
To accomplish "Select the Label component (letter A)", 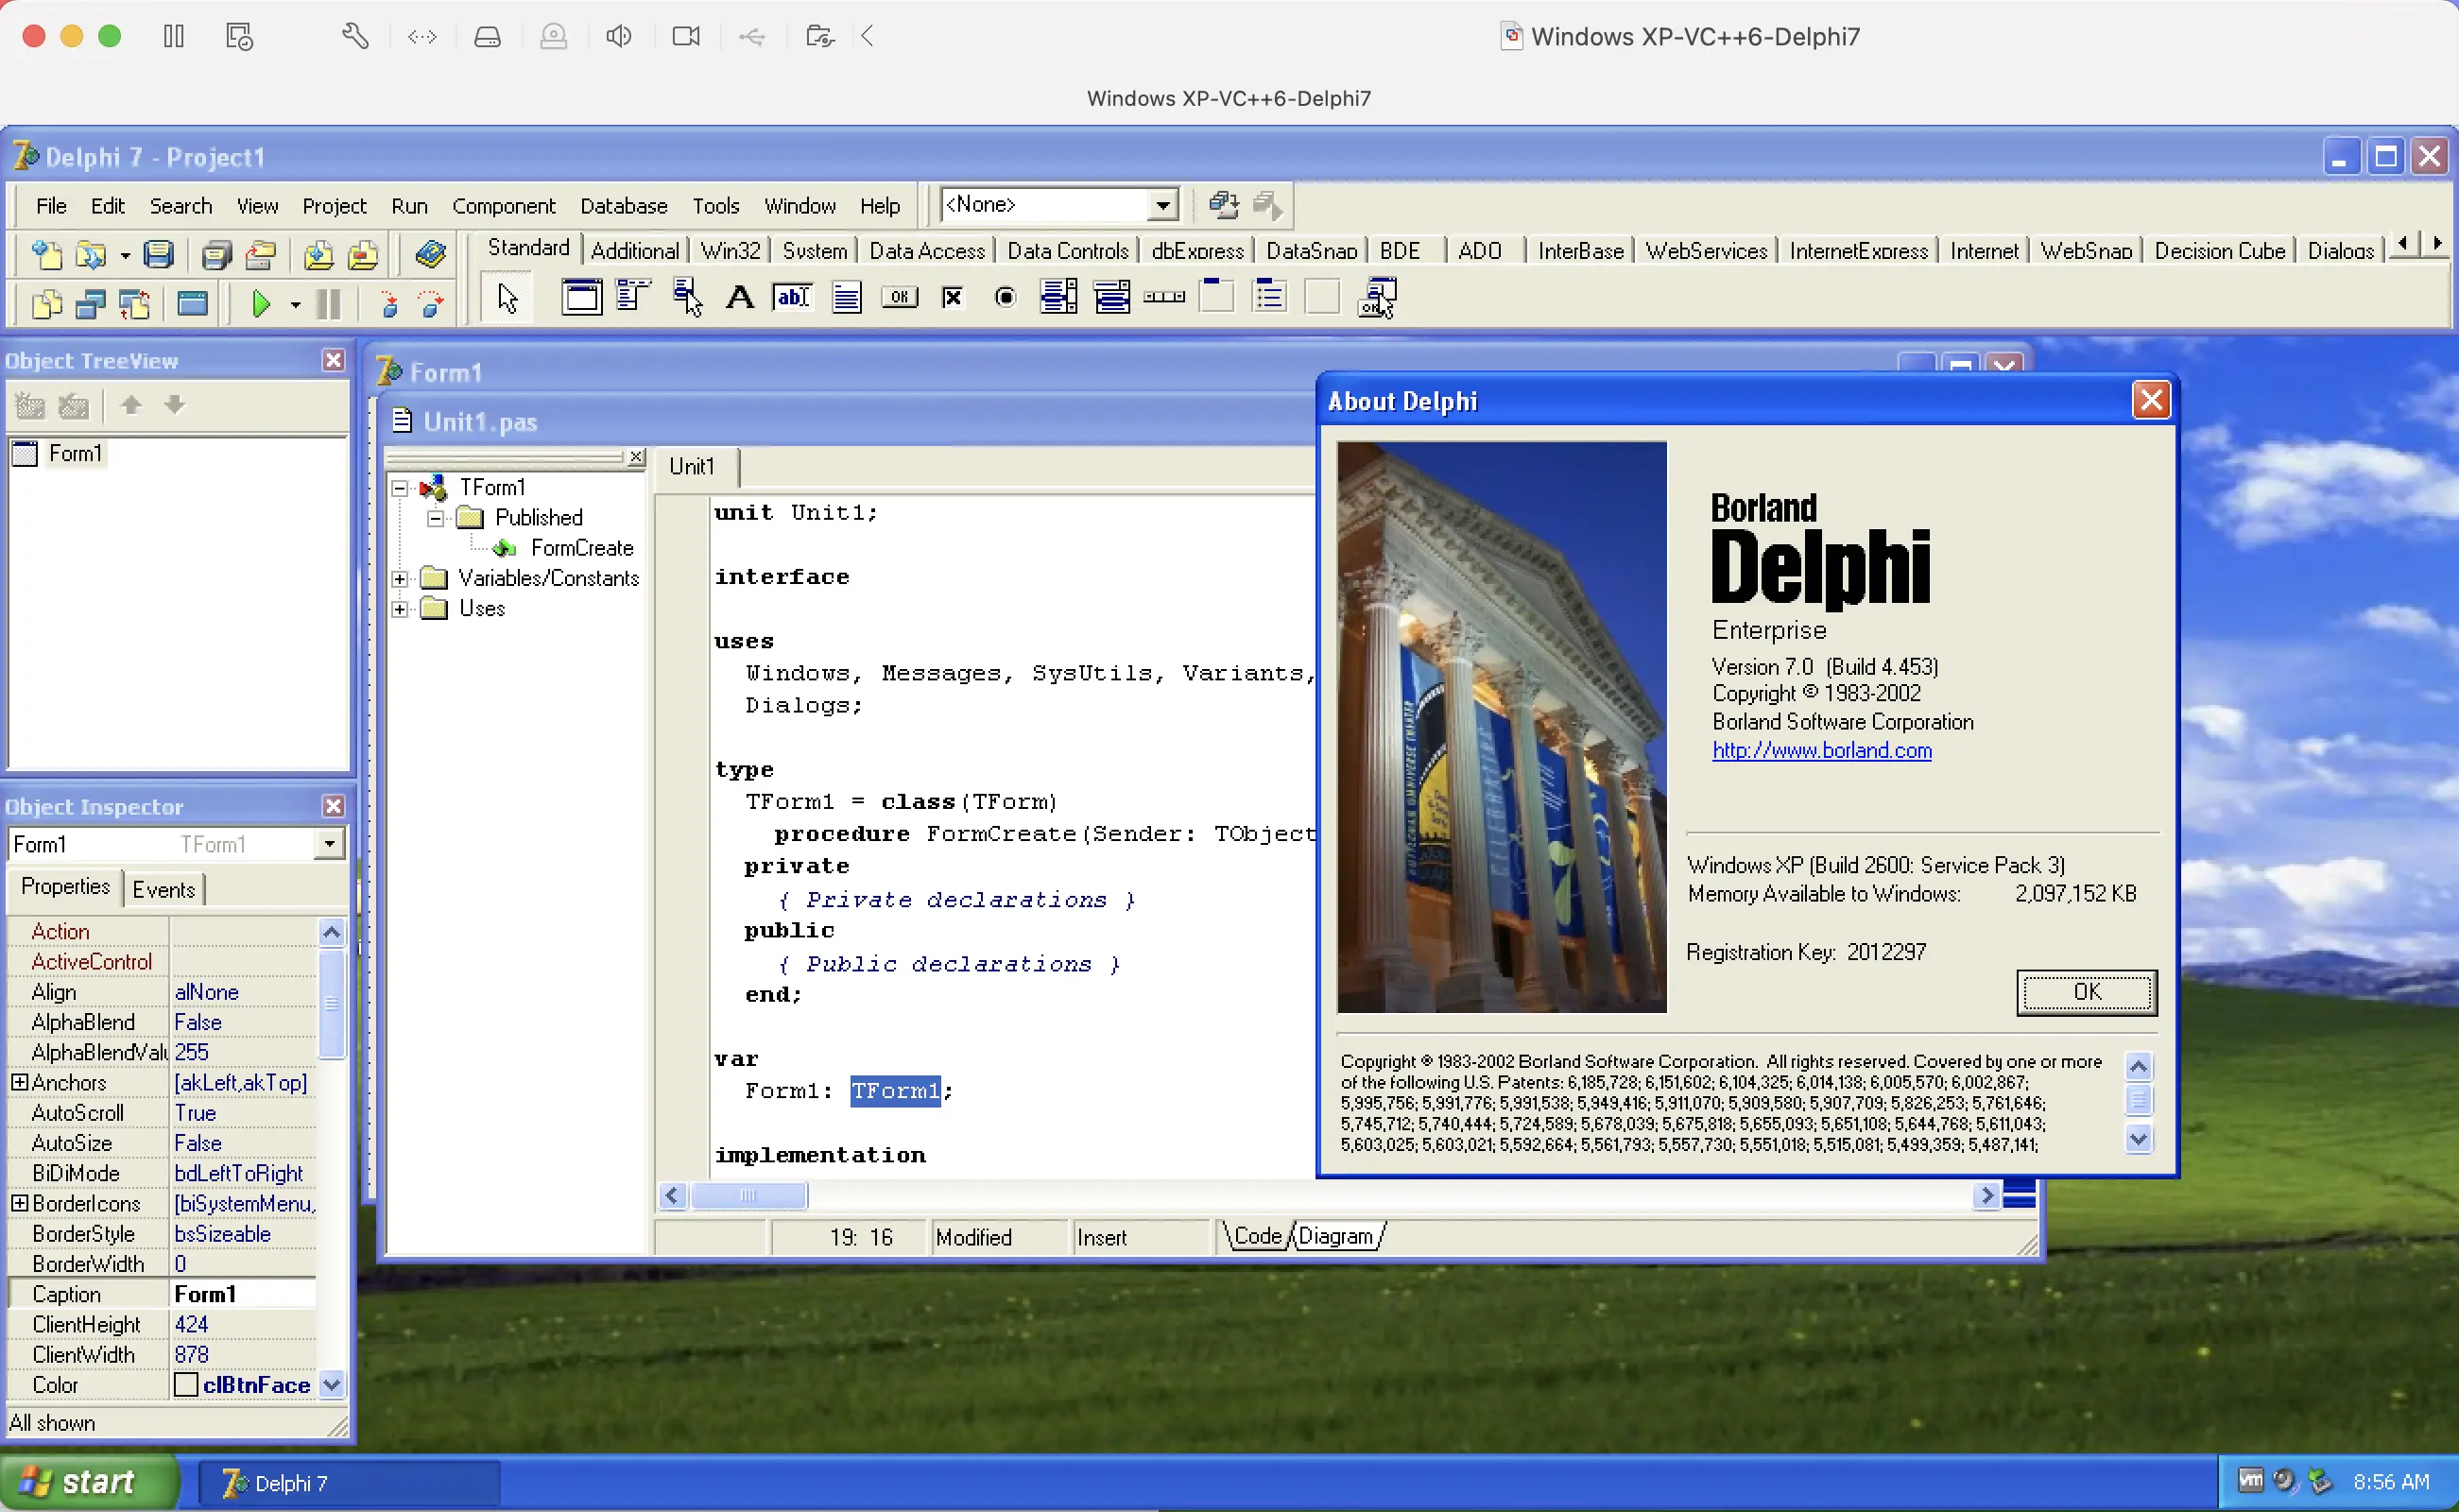I will 740,297.
